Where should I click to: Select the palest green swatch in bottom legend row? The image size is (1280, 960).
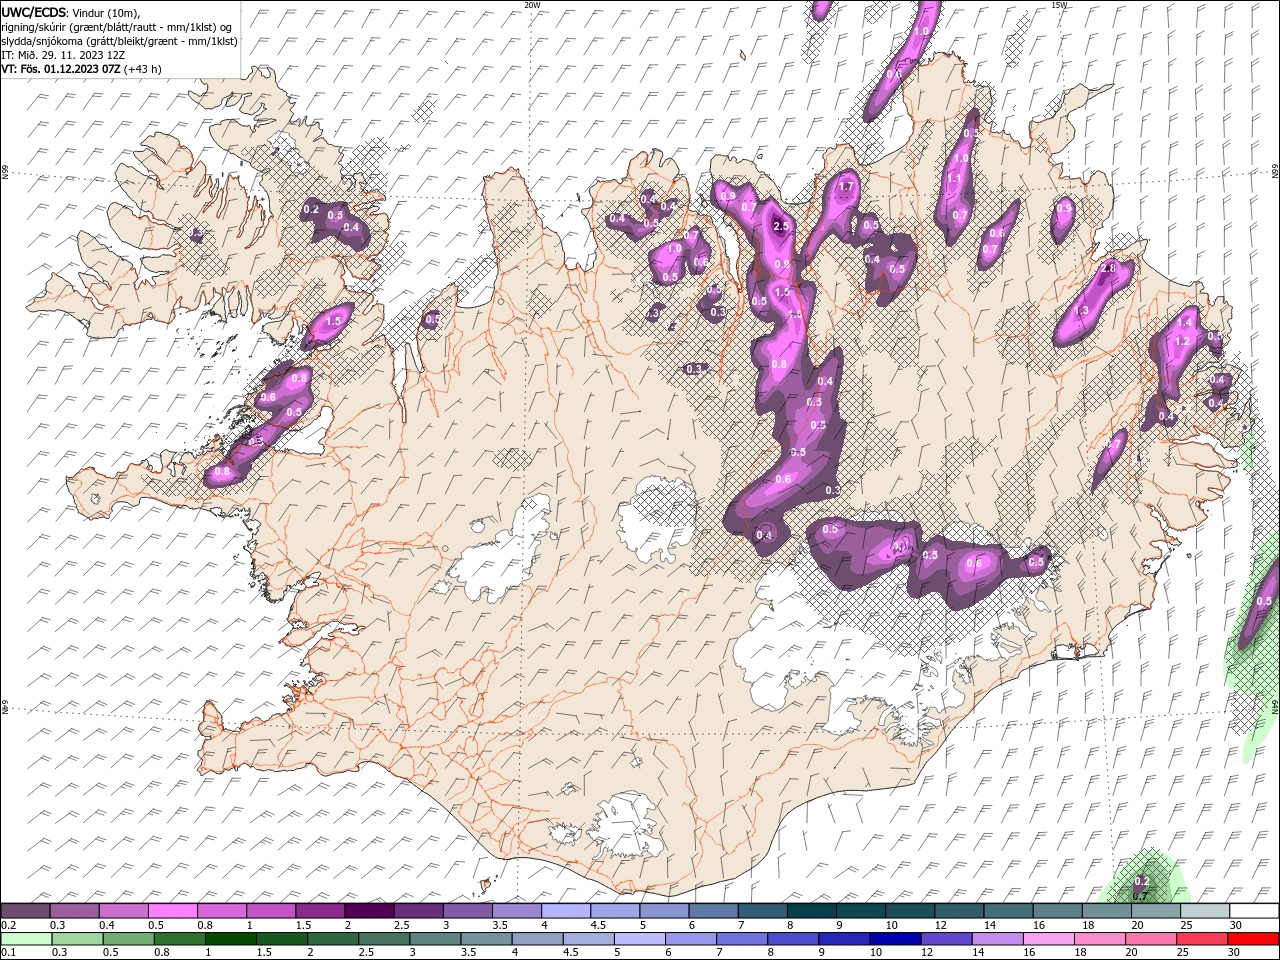click(27, 939)
